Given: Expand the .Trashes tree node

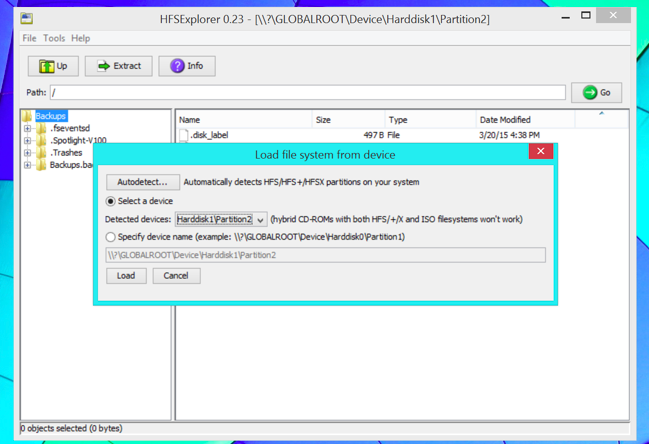Looking at the screenshot, I should 27,153.
